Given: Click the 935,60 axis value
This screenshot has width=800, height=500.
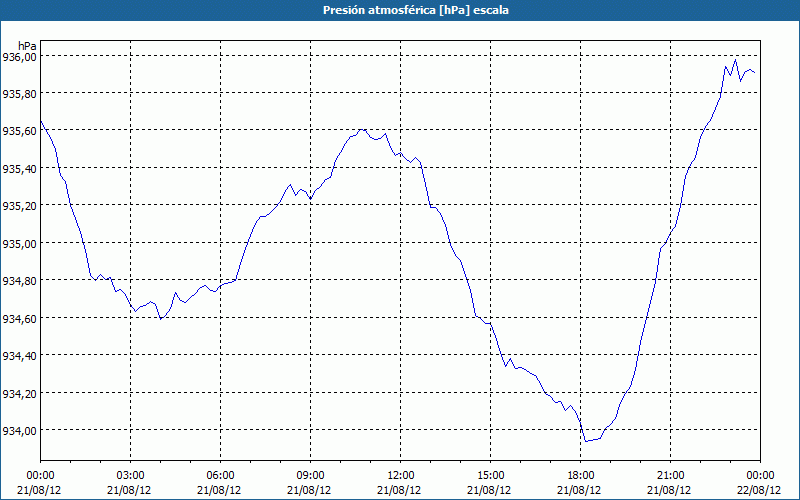Looking at the screenshot, I should click(x=19, y=131).
